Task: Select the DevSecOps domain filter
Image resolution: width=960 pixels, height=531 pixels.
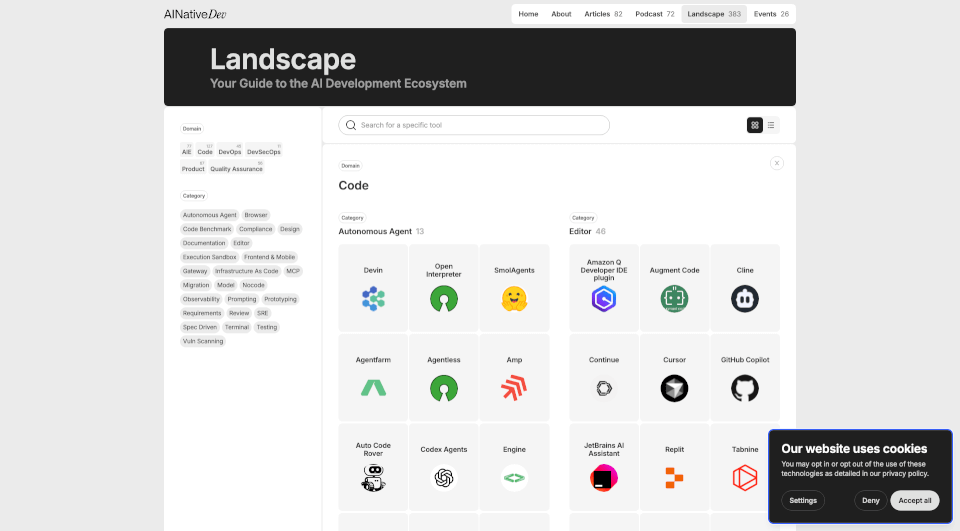Action: (x=264, y=152)
